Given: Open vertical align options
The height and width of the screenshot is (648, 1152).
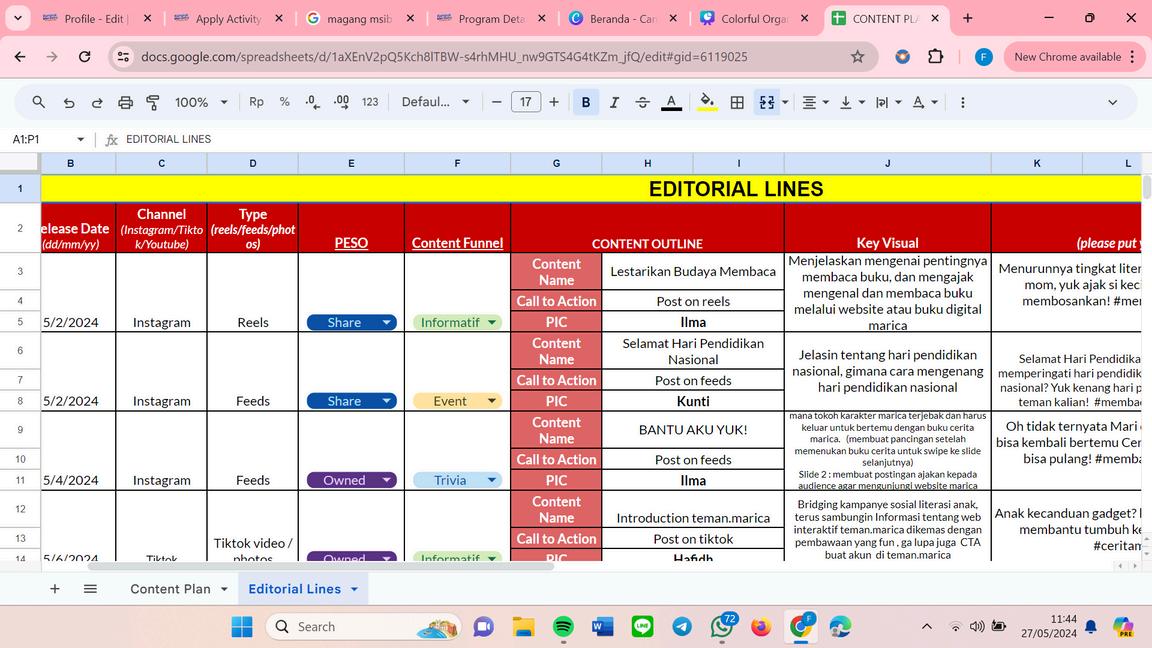Looking at the screenshot, I should (x=852, y=103).
